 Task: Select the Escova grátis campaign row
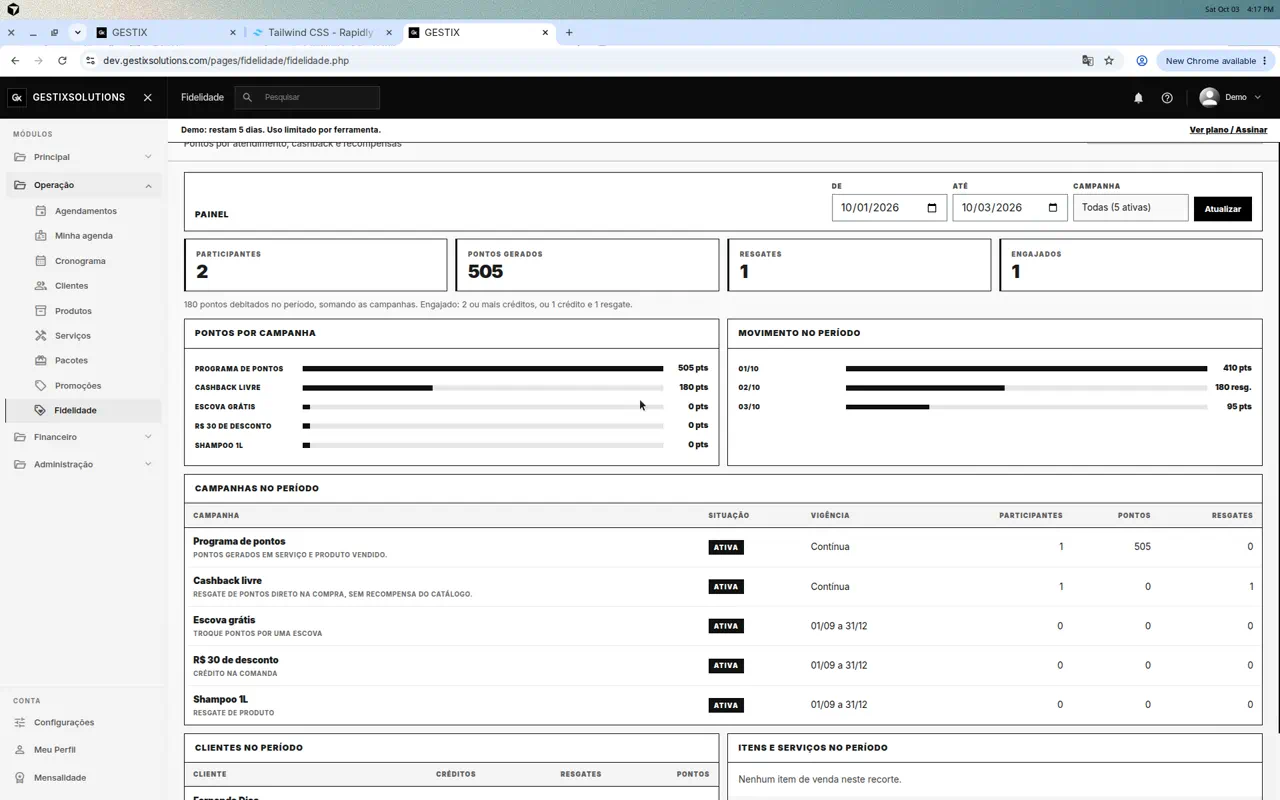723,626
